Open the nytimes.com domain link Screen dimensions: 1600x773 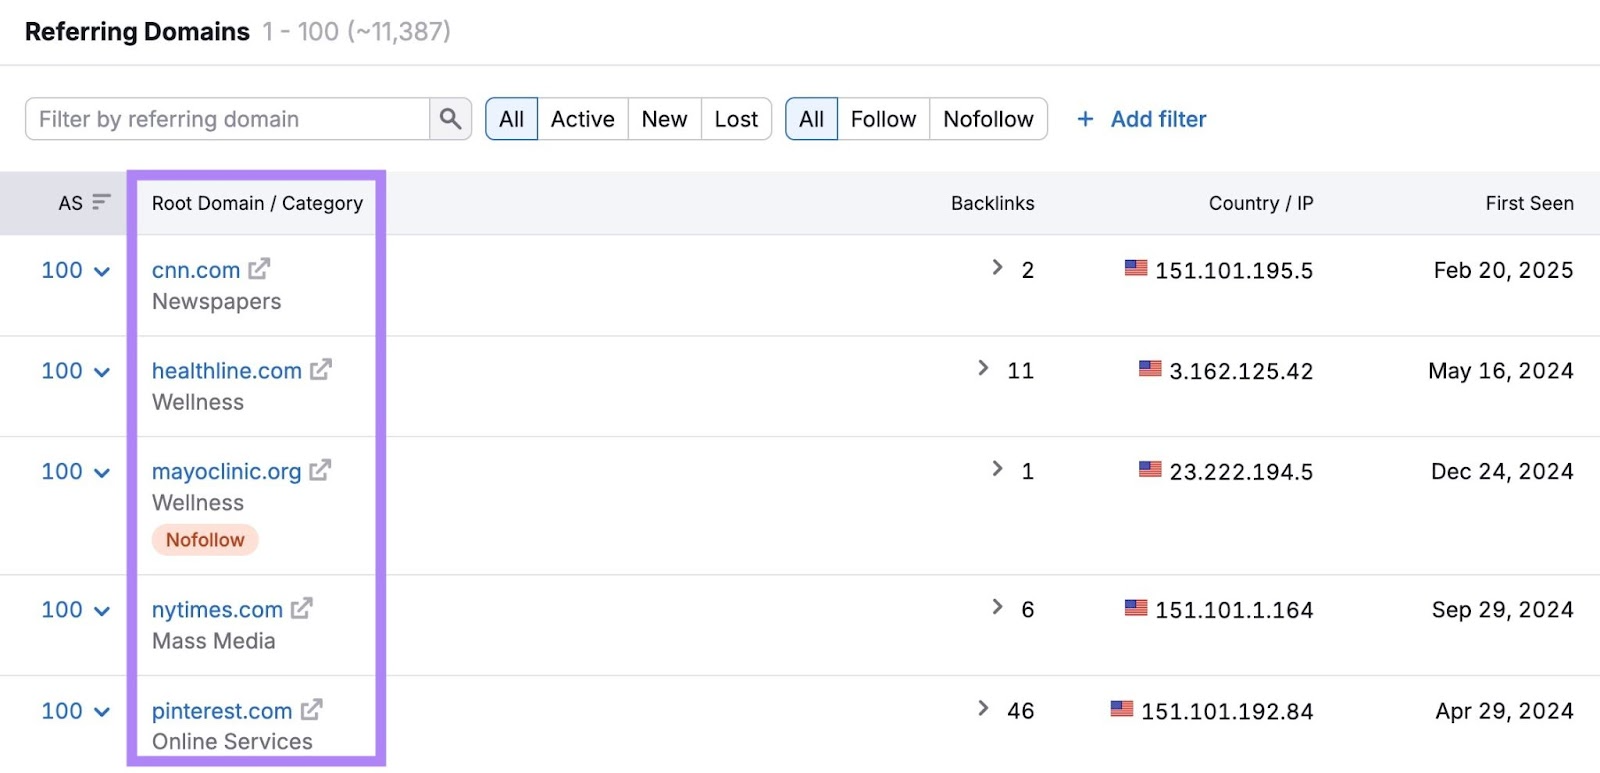[217, 609]
